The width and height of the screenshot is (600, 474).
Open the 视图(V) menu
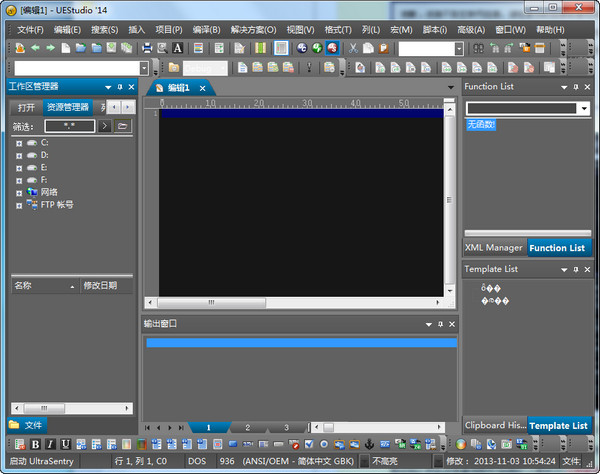click(300, 30)
